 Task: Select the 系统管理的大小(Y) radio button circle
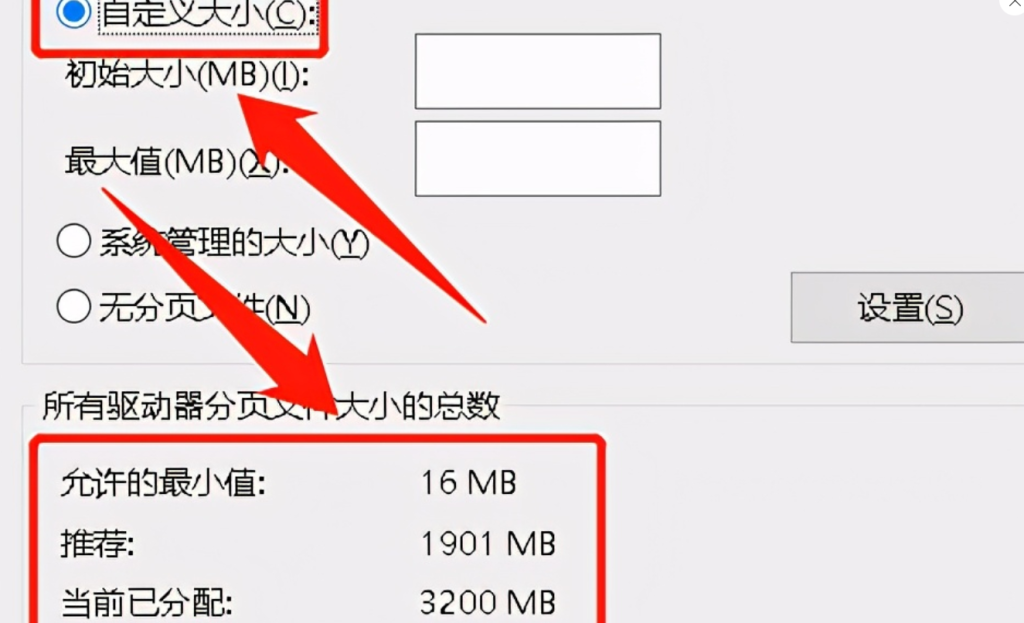click(74, 241)
